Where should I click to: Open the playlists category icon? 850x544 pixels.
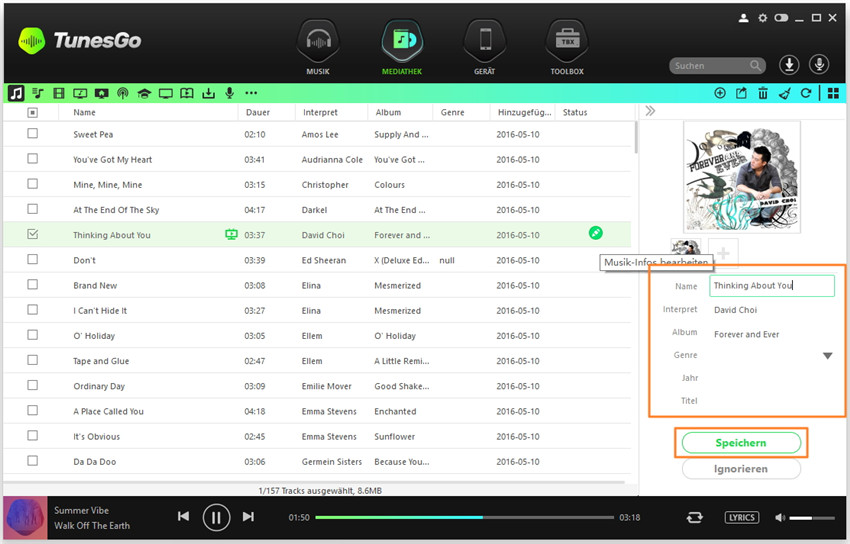point(37,93)
